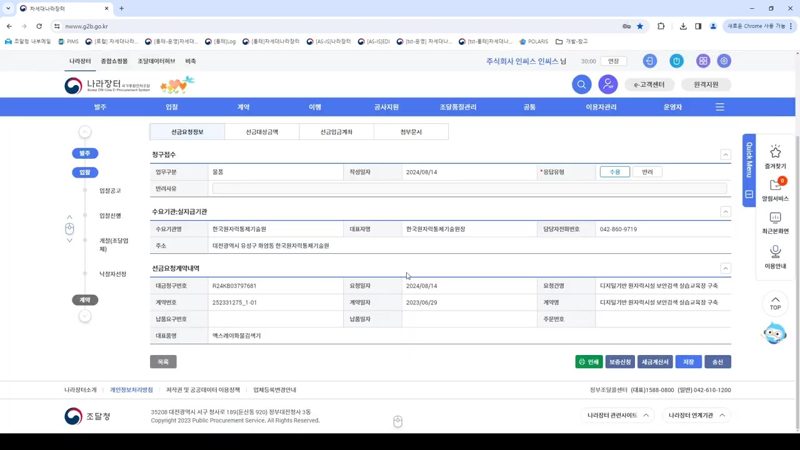The image size is (800, 450).
Task: Select 계약 step in left sidebar
Action: [85, 300]
